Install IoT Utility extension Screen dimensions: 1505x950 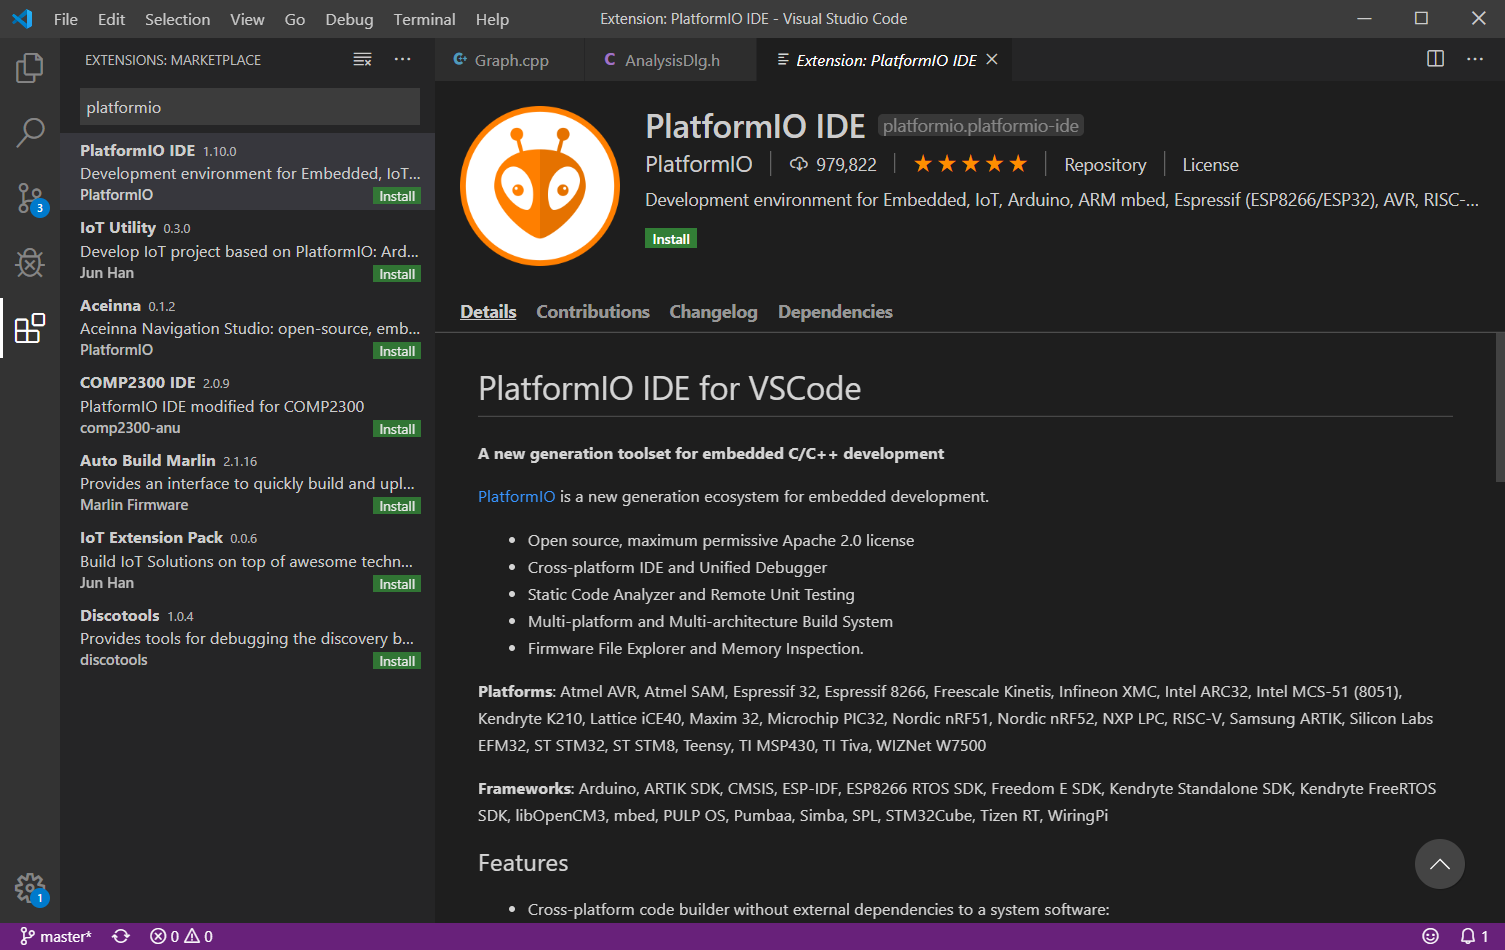397,274
